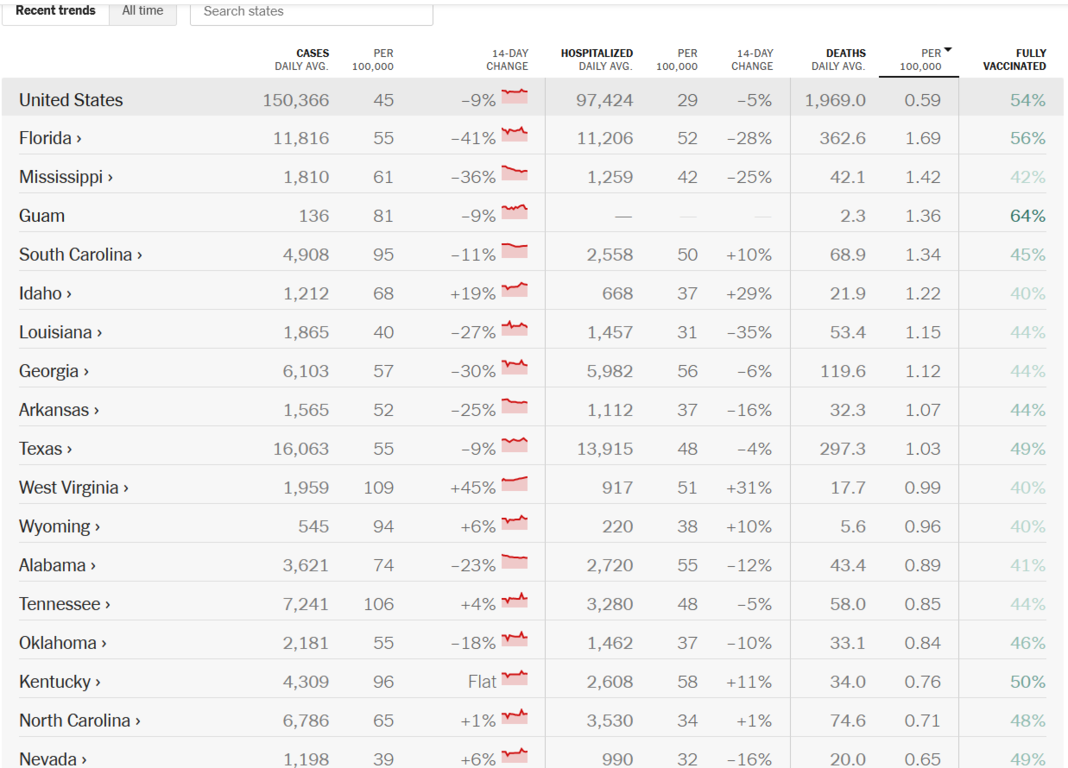Open the South Carolina state page

(x=80, y=255)
